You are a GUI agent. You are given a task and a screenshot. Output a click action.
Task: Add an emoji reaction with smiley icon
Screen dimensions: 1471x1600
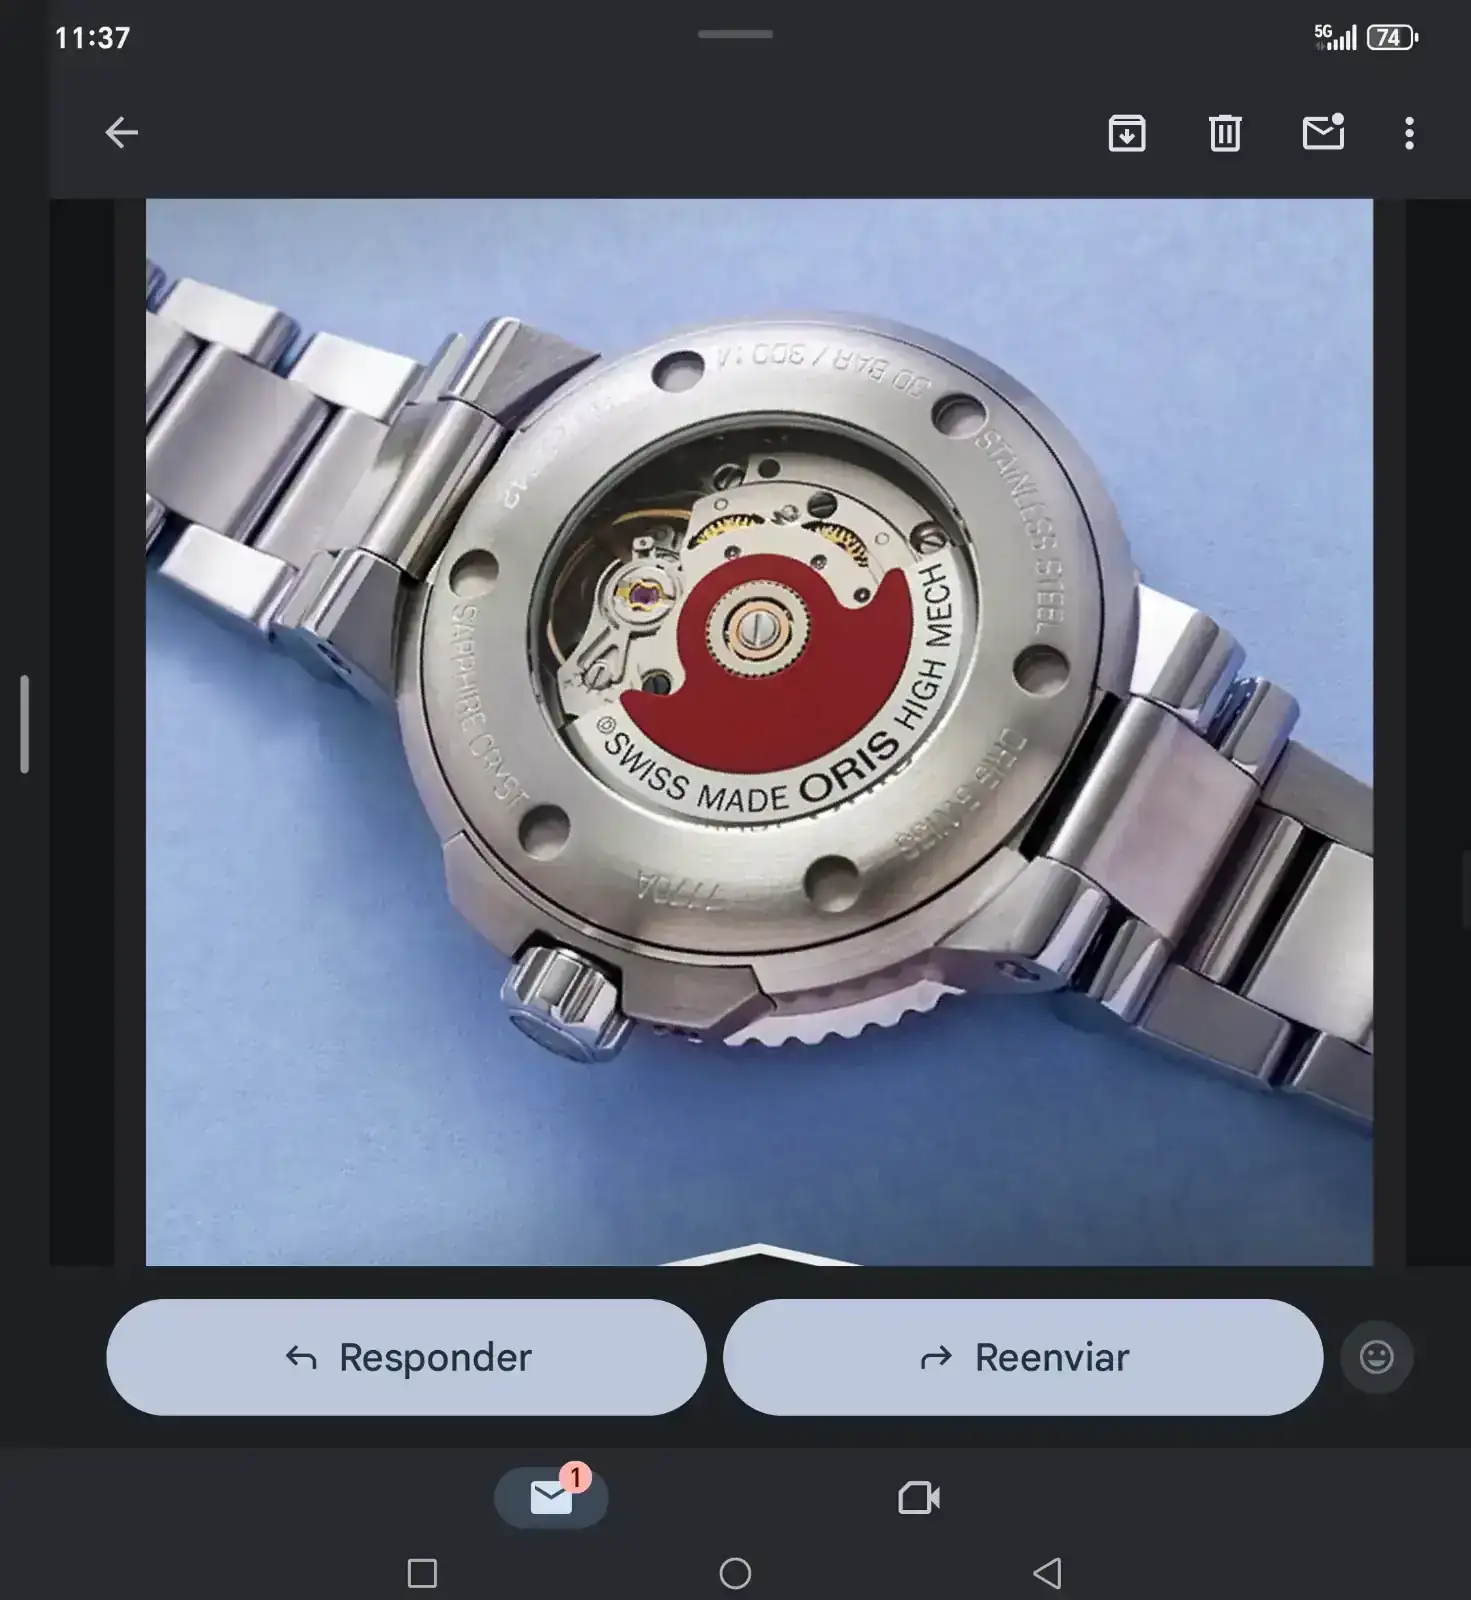tap(1376, 1357)
